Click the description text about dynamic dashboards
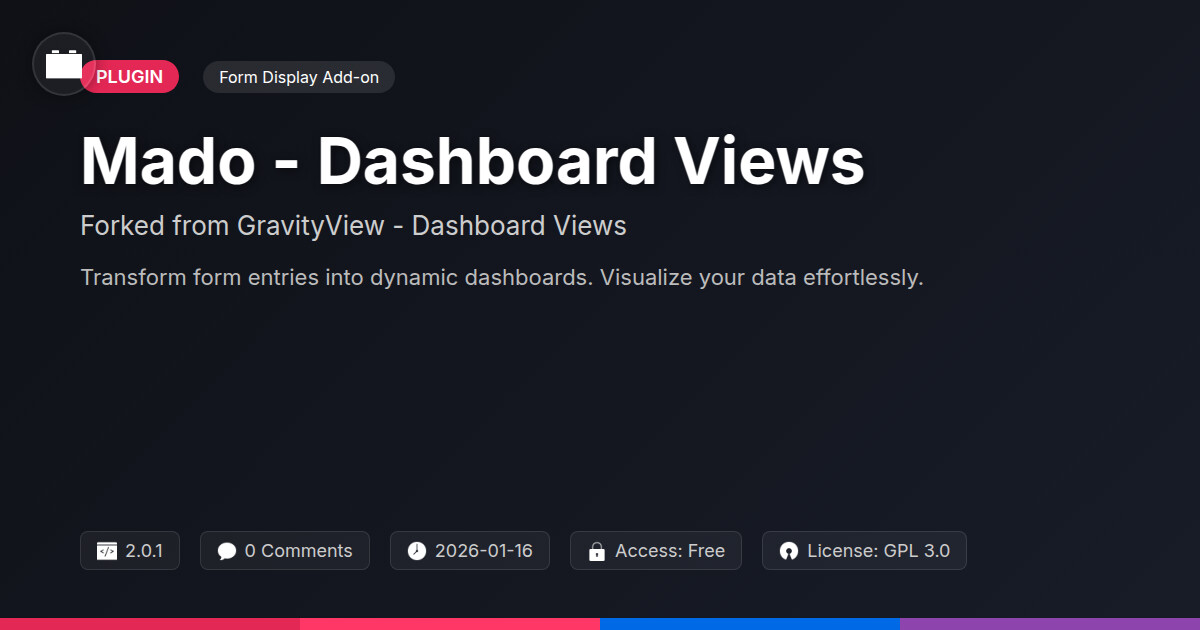The image size is (1200, 630). coord(501,277)
